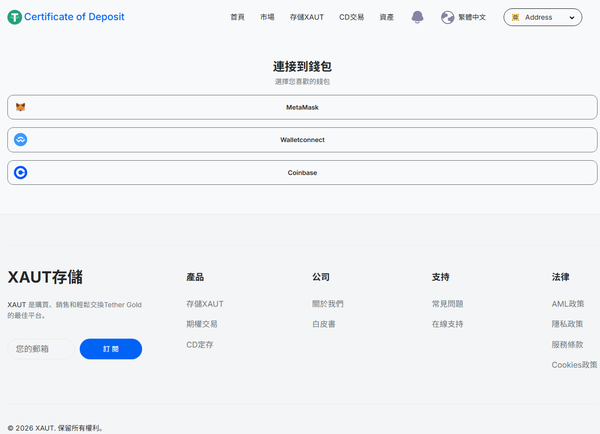The height and width of the screenshot is (434, 600).
Task: Click the MetaMask fox icon
Action: pyautogui.click(x=21, y=107)
